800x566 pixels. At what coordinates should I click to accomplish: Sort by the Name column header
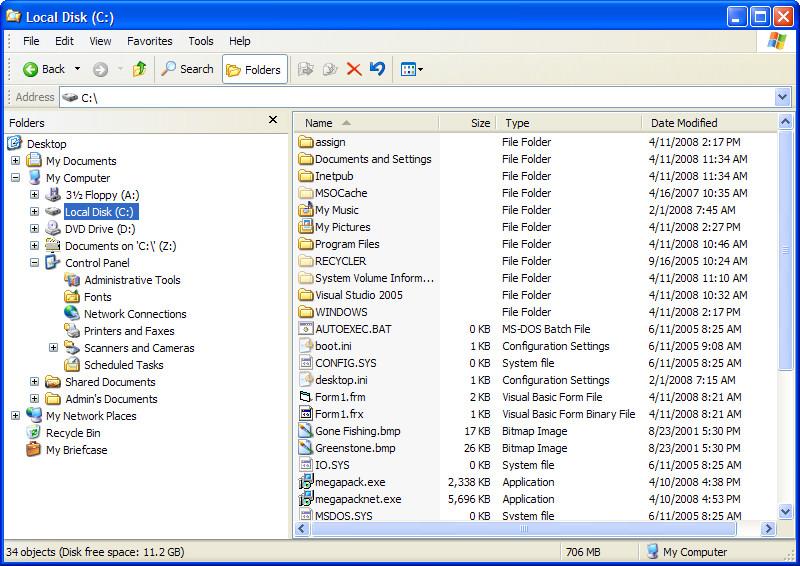pyautogui.click(x=366, y=123)
